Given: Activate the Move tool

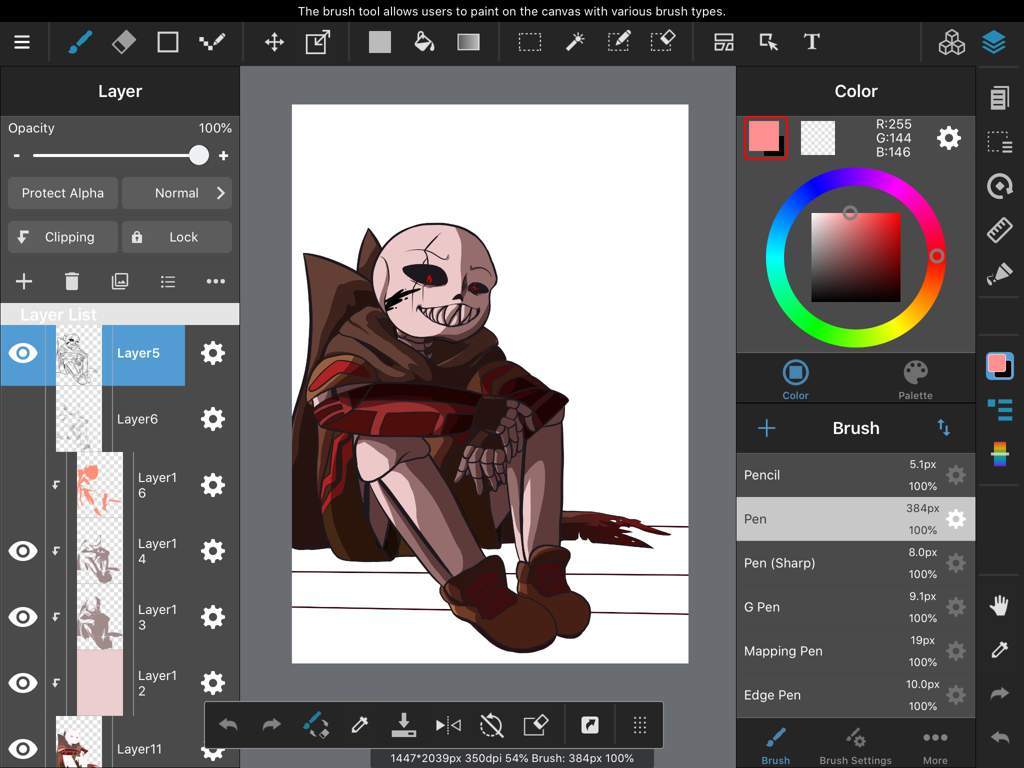Looking at the screenshot, I should click(274, 43).
